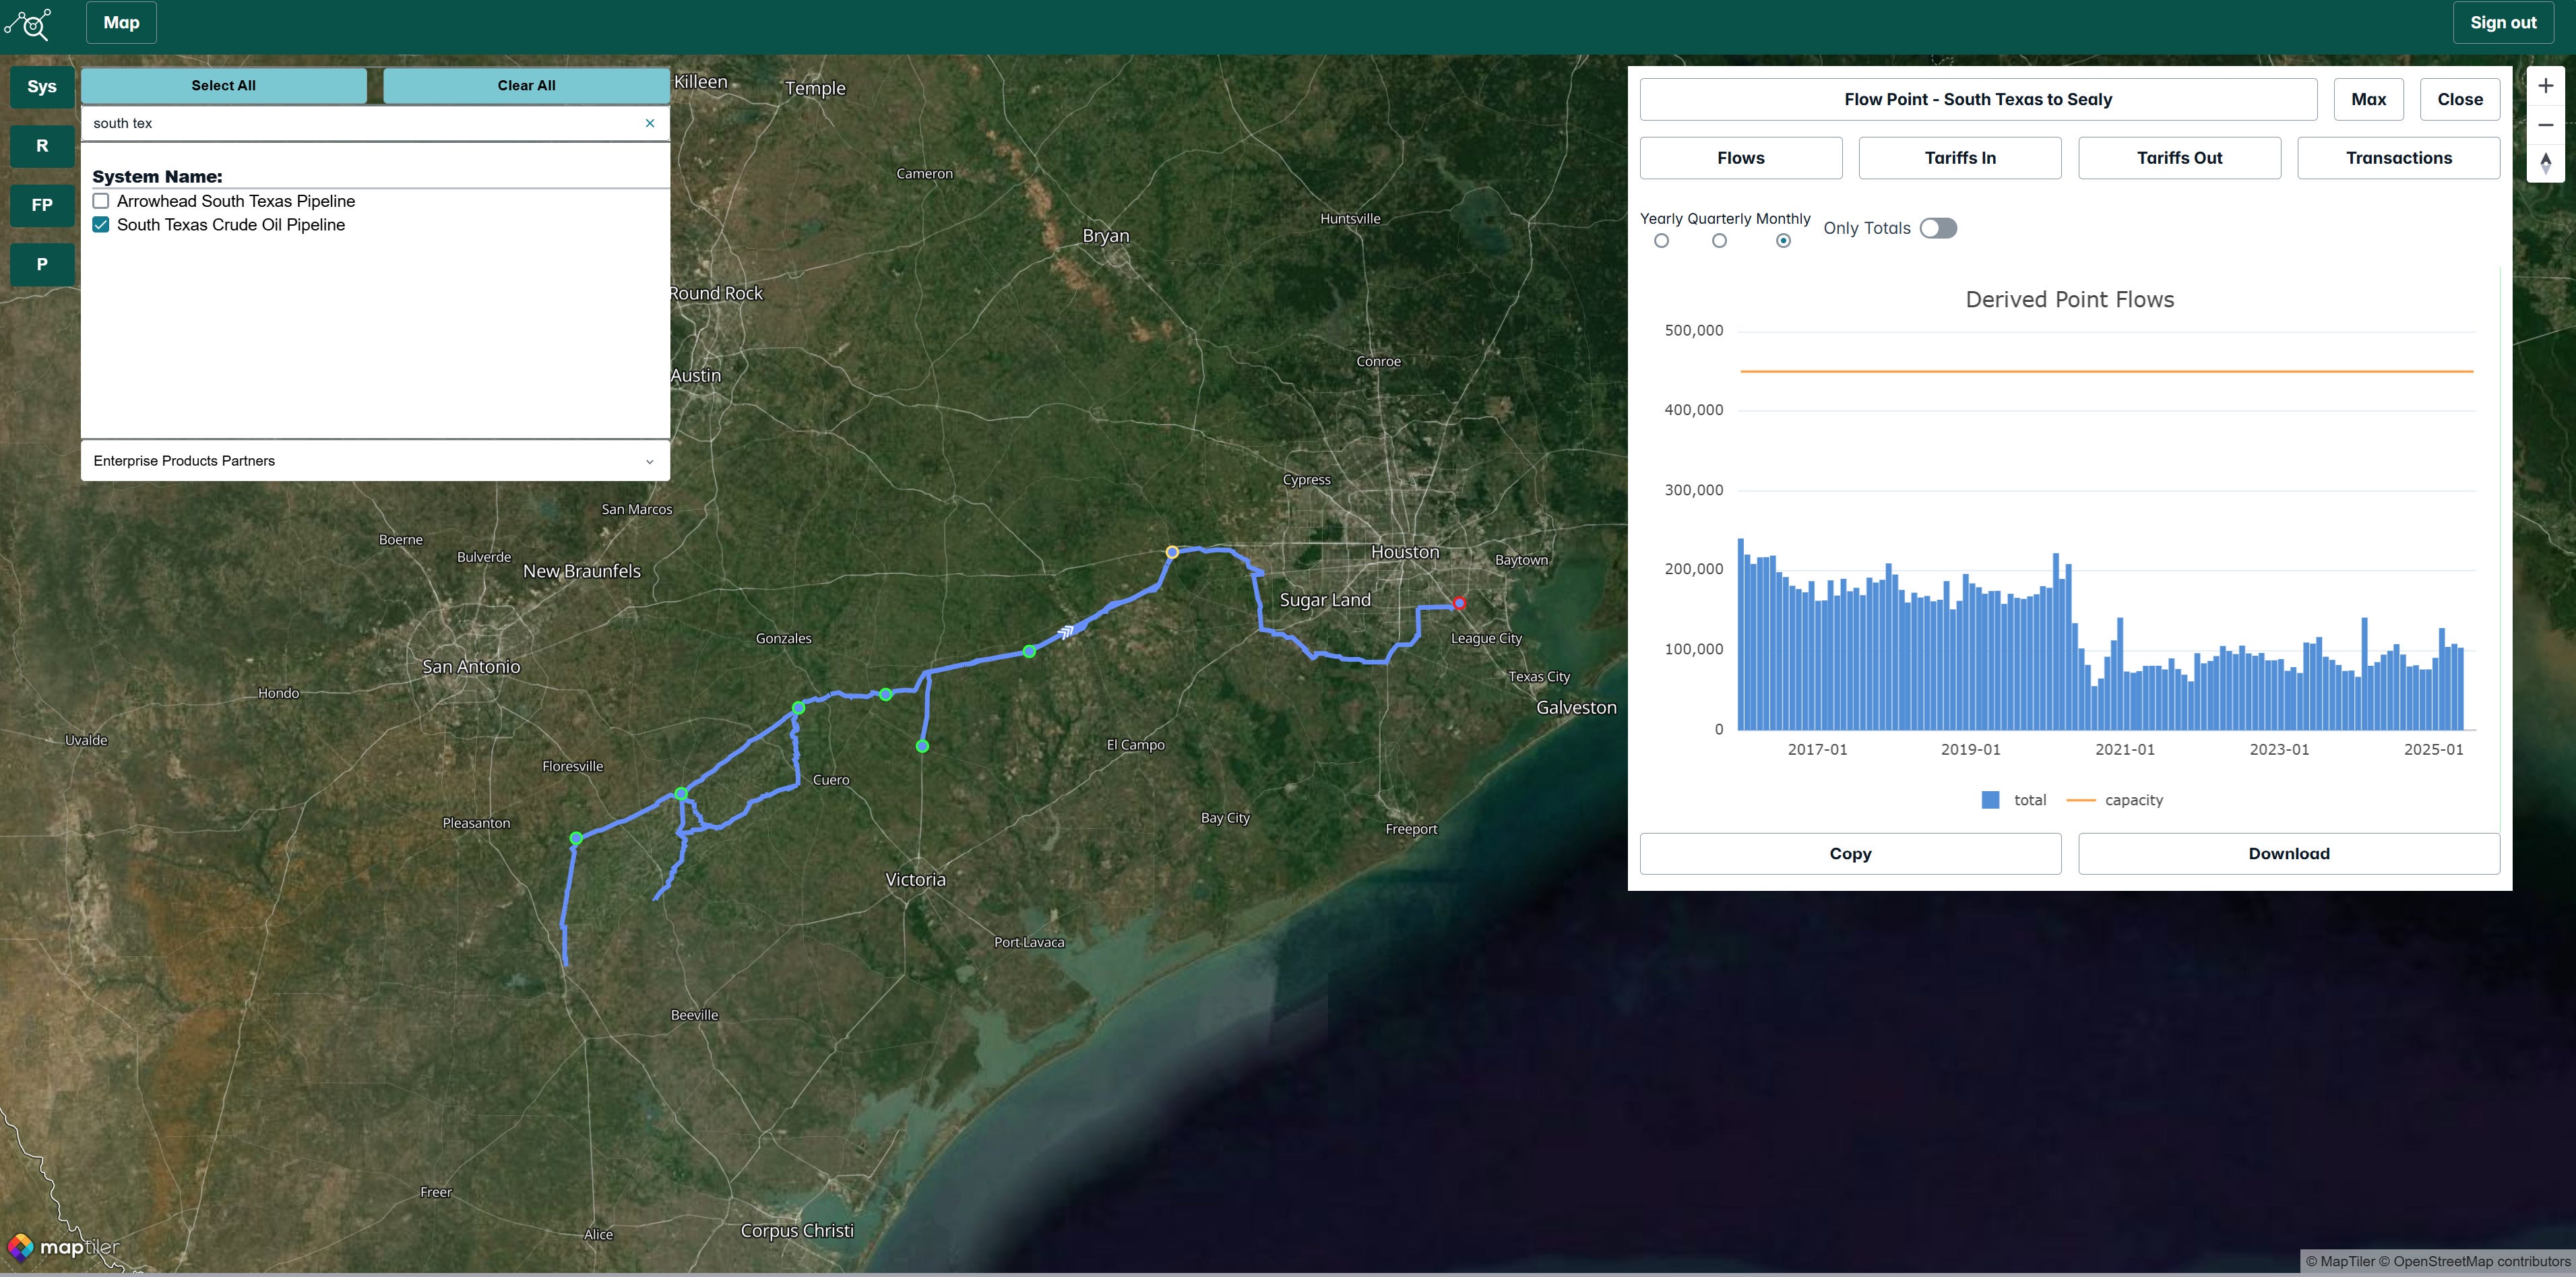Click the red pipeline endpoint marker near Houston
This screenshot has width=2576, height=1277.
pos(1459,603)
